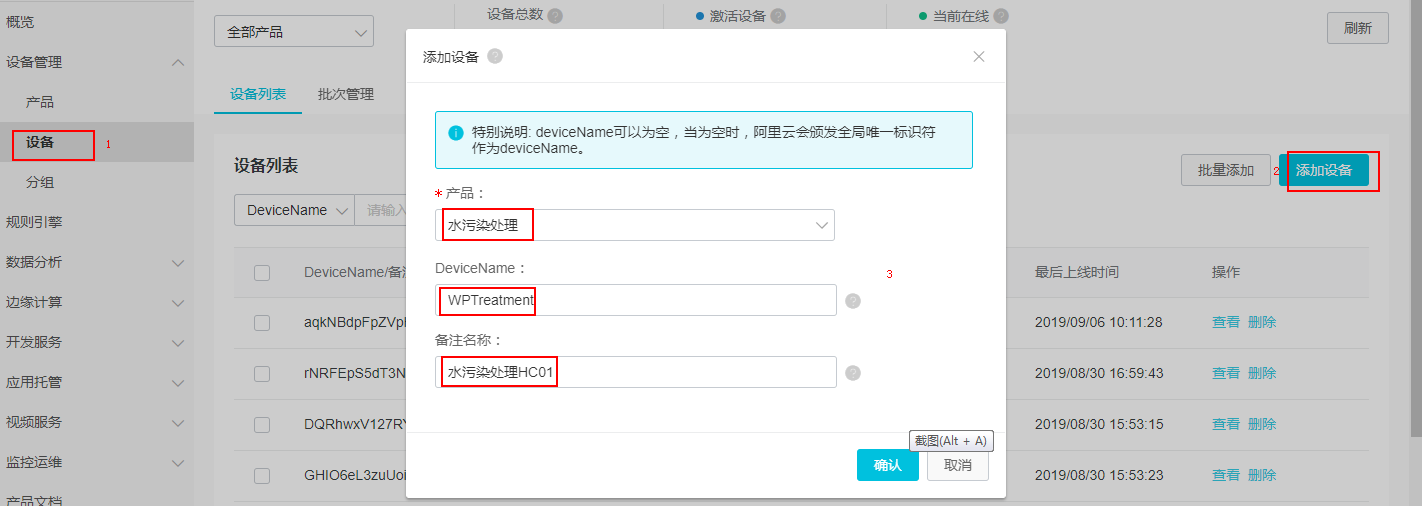Toggle the select-all checkbox in table header
The image size is (1422, 506).
(x=262, y=273)
